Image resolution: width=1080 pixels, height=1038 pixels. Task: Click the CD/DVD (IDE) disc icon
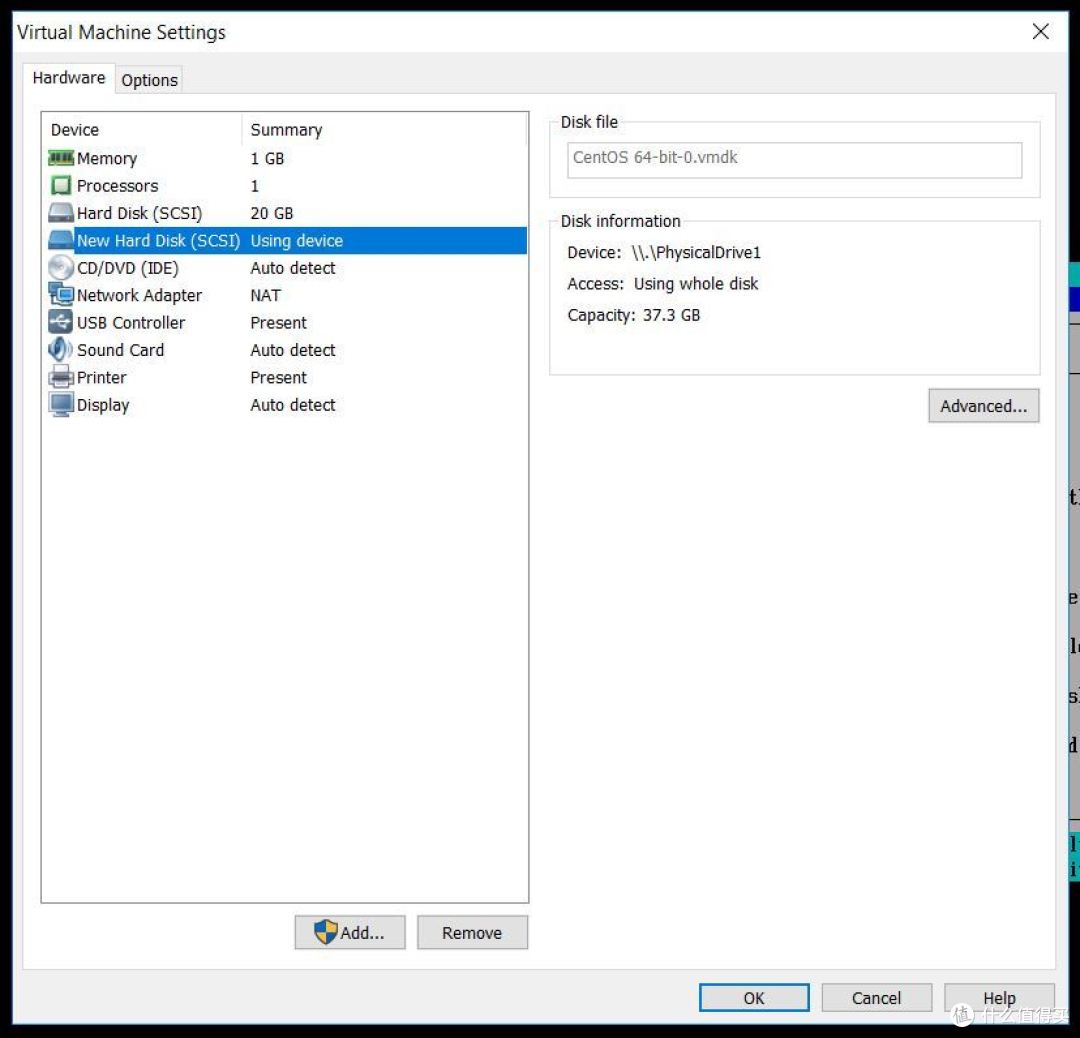[x=61, y=268]
